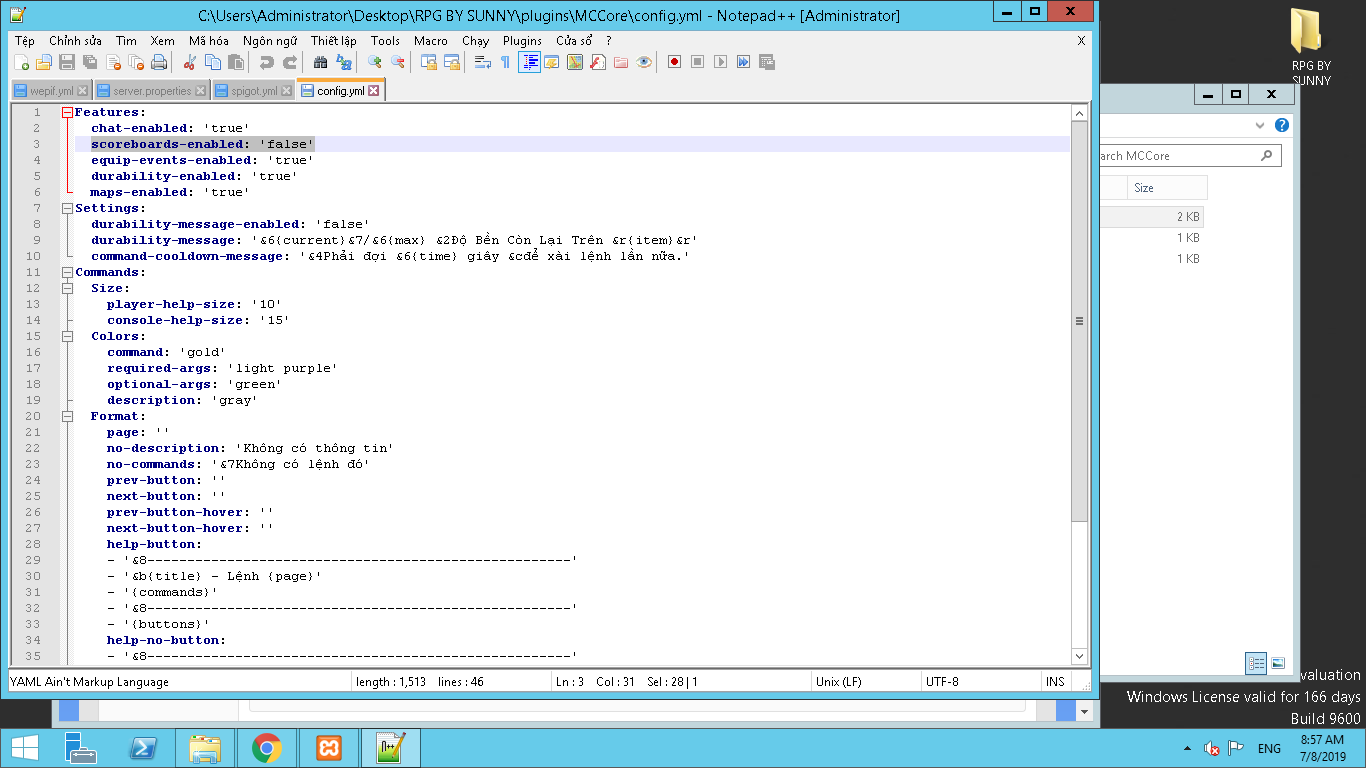The width and height of the screenshot is (1366, 768).
Task: Open Folder as Workspace toolbar icon
Action: point(621,62)
